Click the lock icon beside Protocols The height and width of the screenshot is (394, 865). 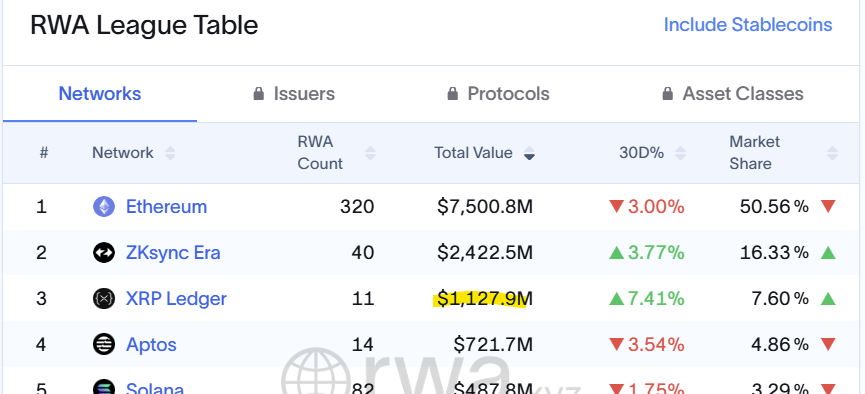[452, 93]
